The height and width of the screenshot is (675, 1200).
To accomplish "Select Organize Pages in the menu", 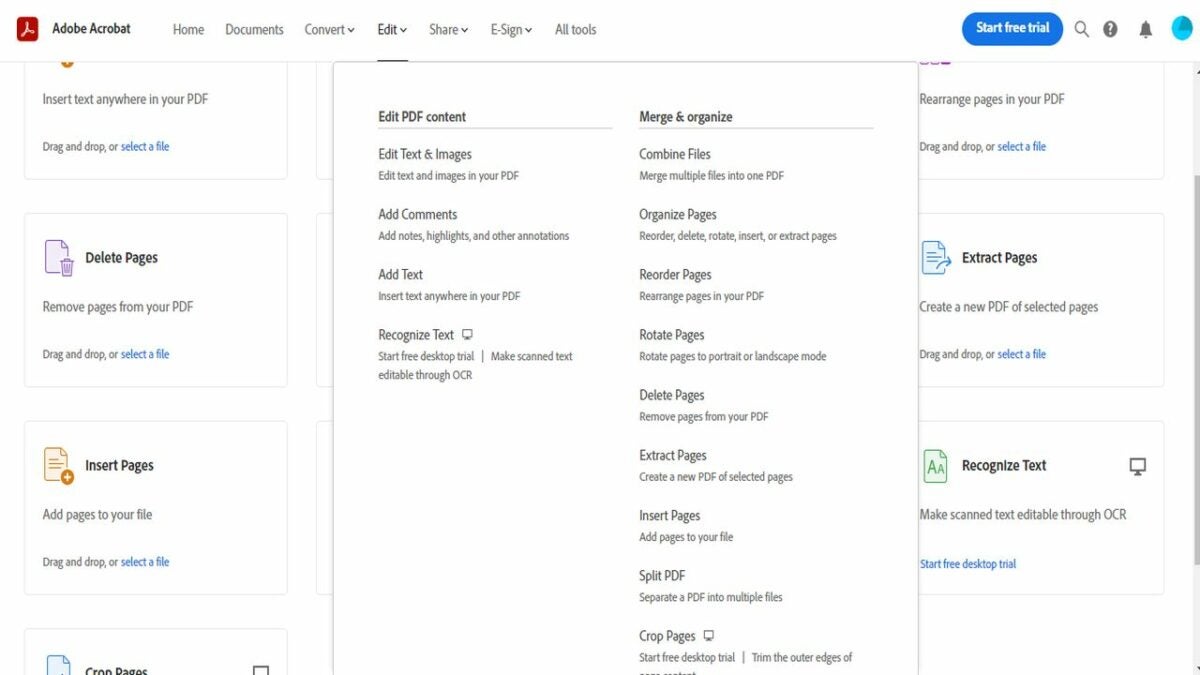I will click(x=678, y=214).
